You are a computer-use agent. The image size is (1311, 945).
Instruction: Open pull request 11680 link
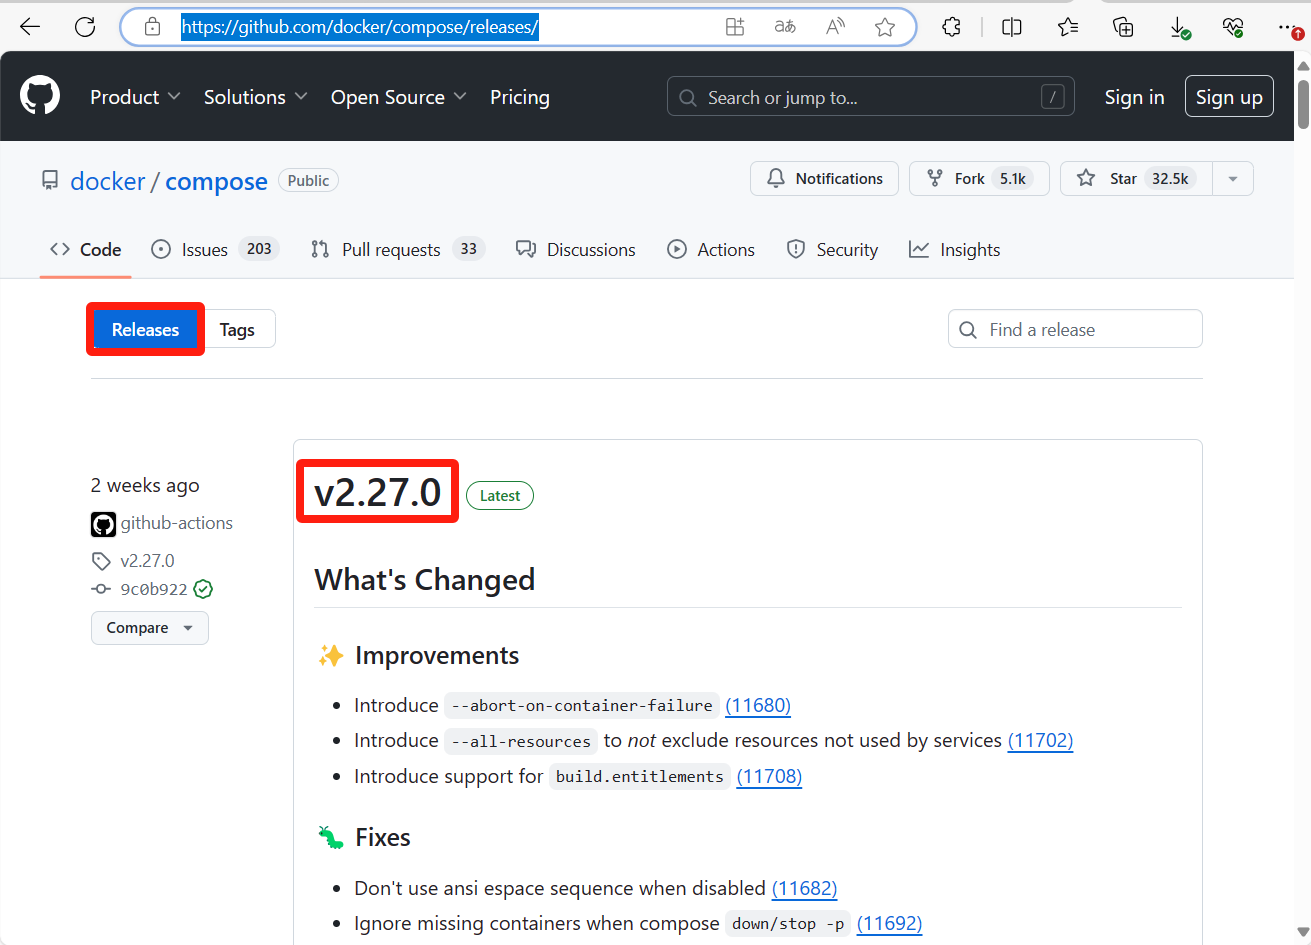click(x=758, y=705)
